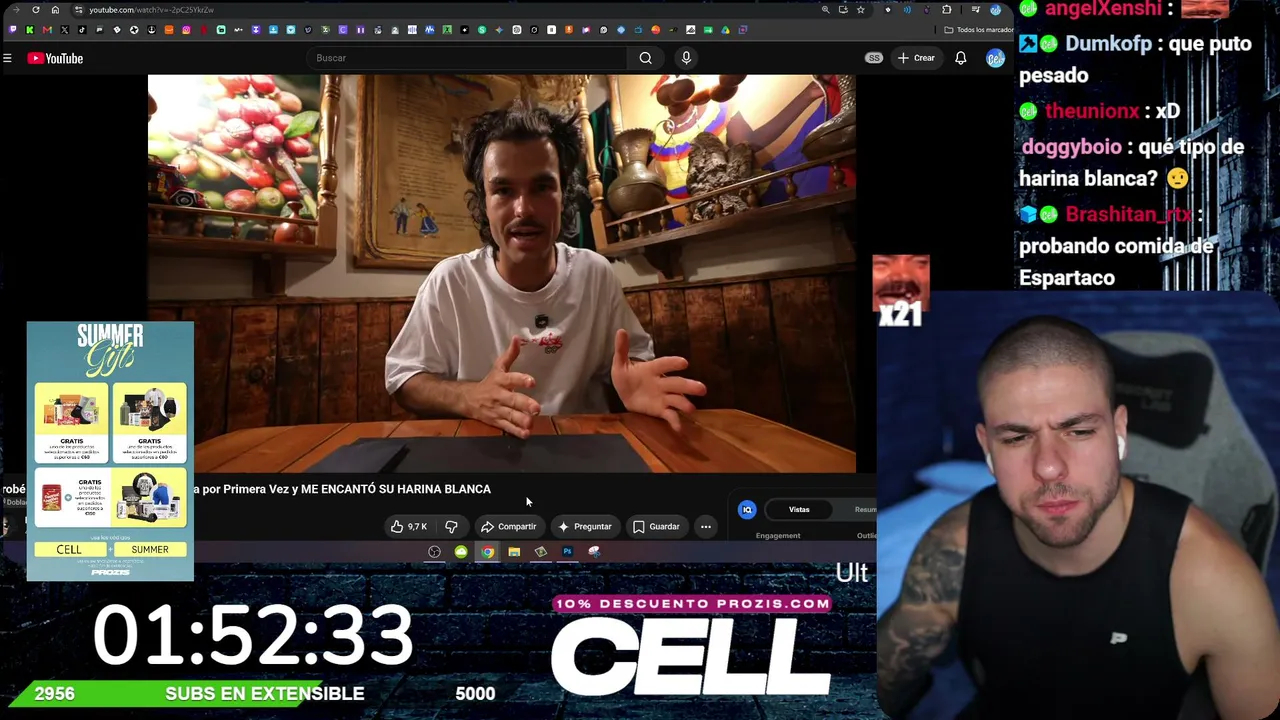Open more actions three-dot menu
The width and height of the screenshot is (1280, 720).
[706, 527]
